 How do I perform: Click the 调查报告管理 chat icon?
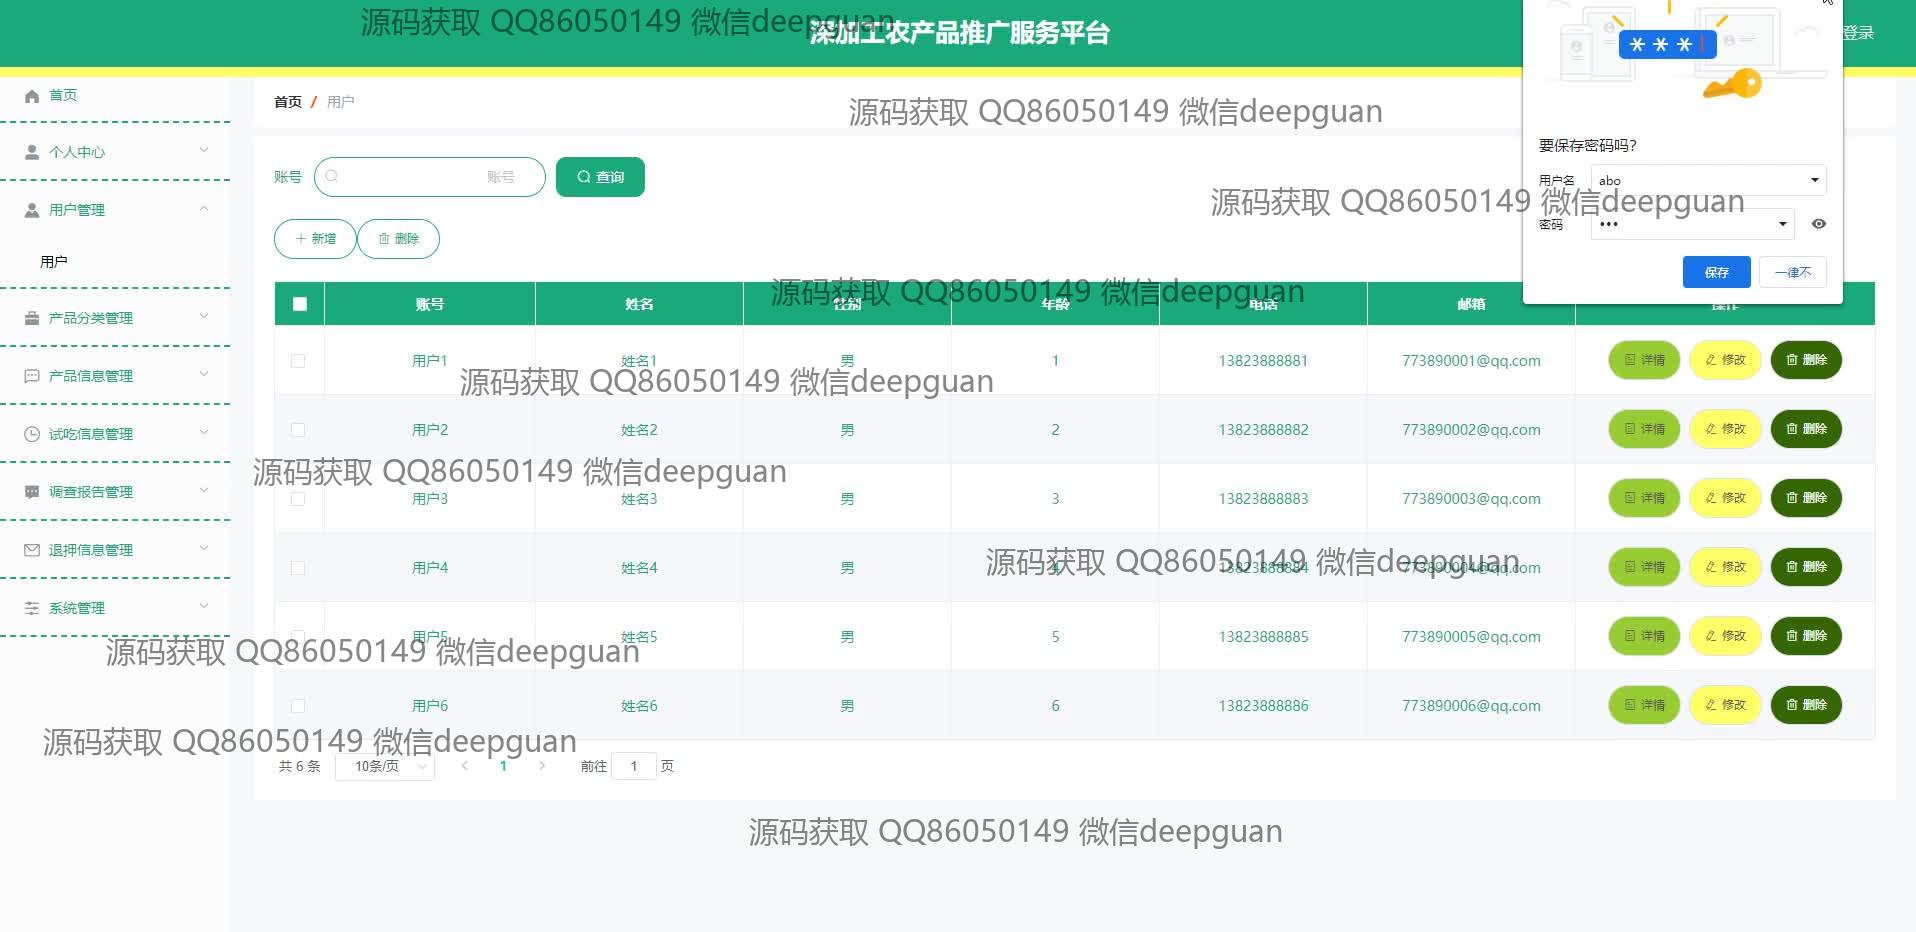click(x=32, y=492)
